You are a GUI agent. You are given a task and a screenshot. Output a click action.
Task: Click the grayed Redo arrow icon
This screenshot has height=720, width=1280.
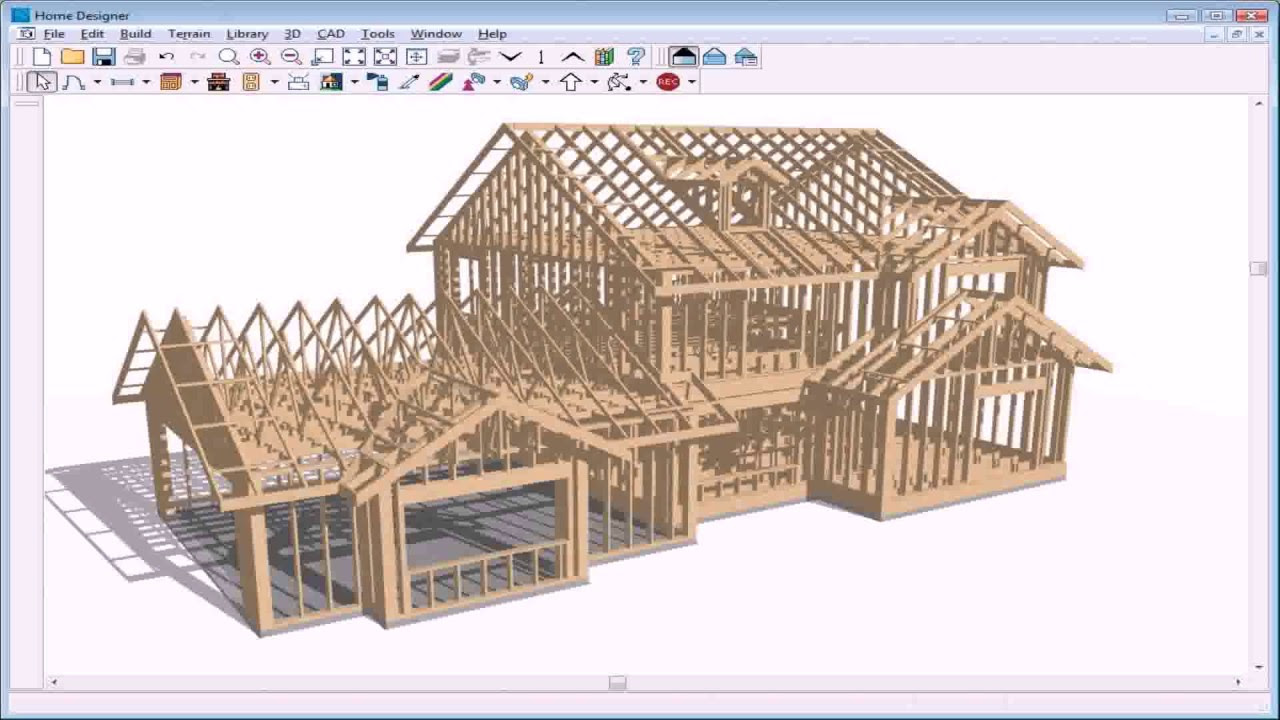click(x=197, y=57)
